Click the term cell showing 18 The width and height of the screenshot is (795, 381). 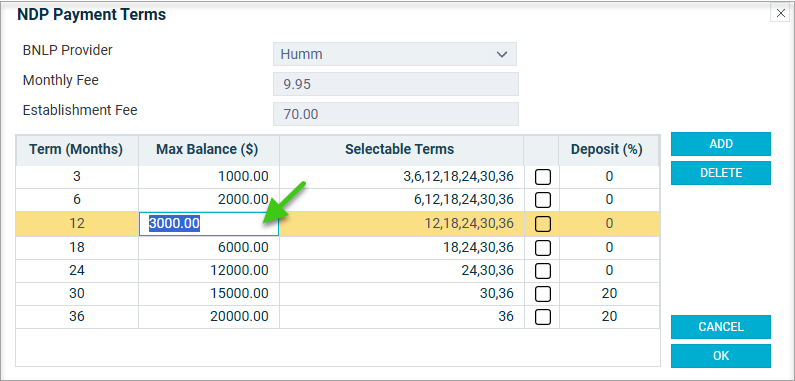pos(77,248)
